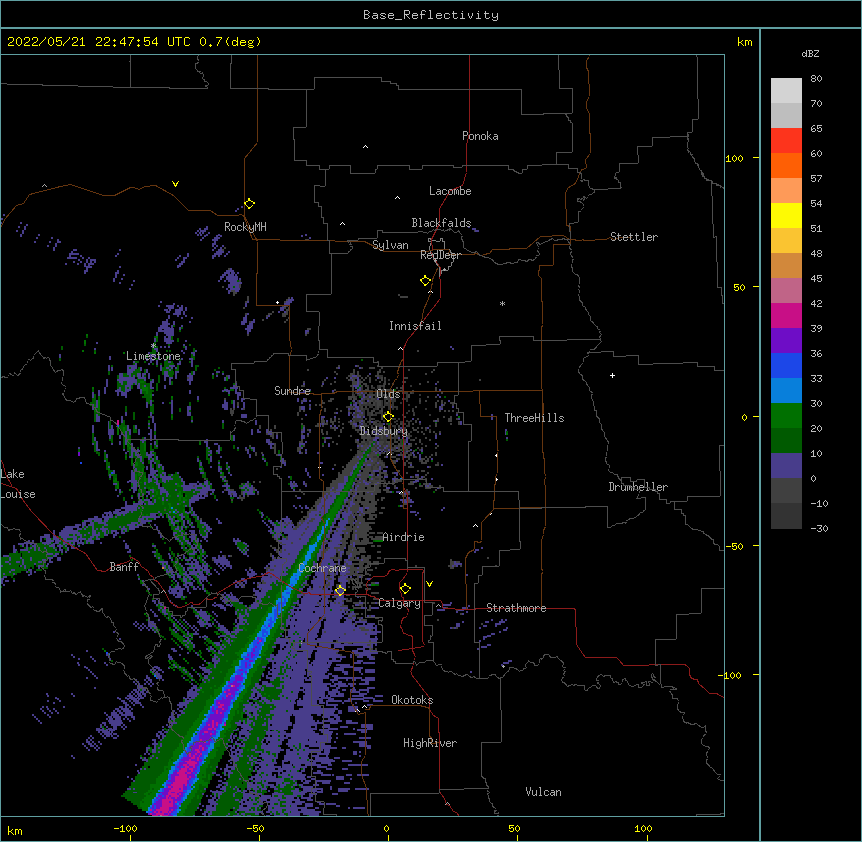Click the Didsbury label
The width and height of the screenshot is (862, 842).
tap(383, 431)
